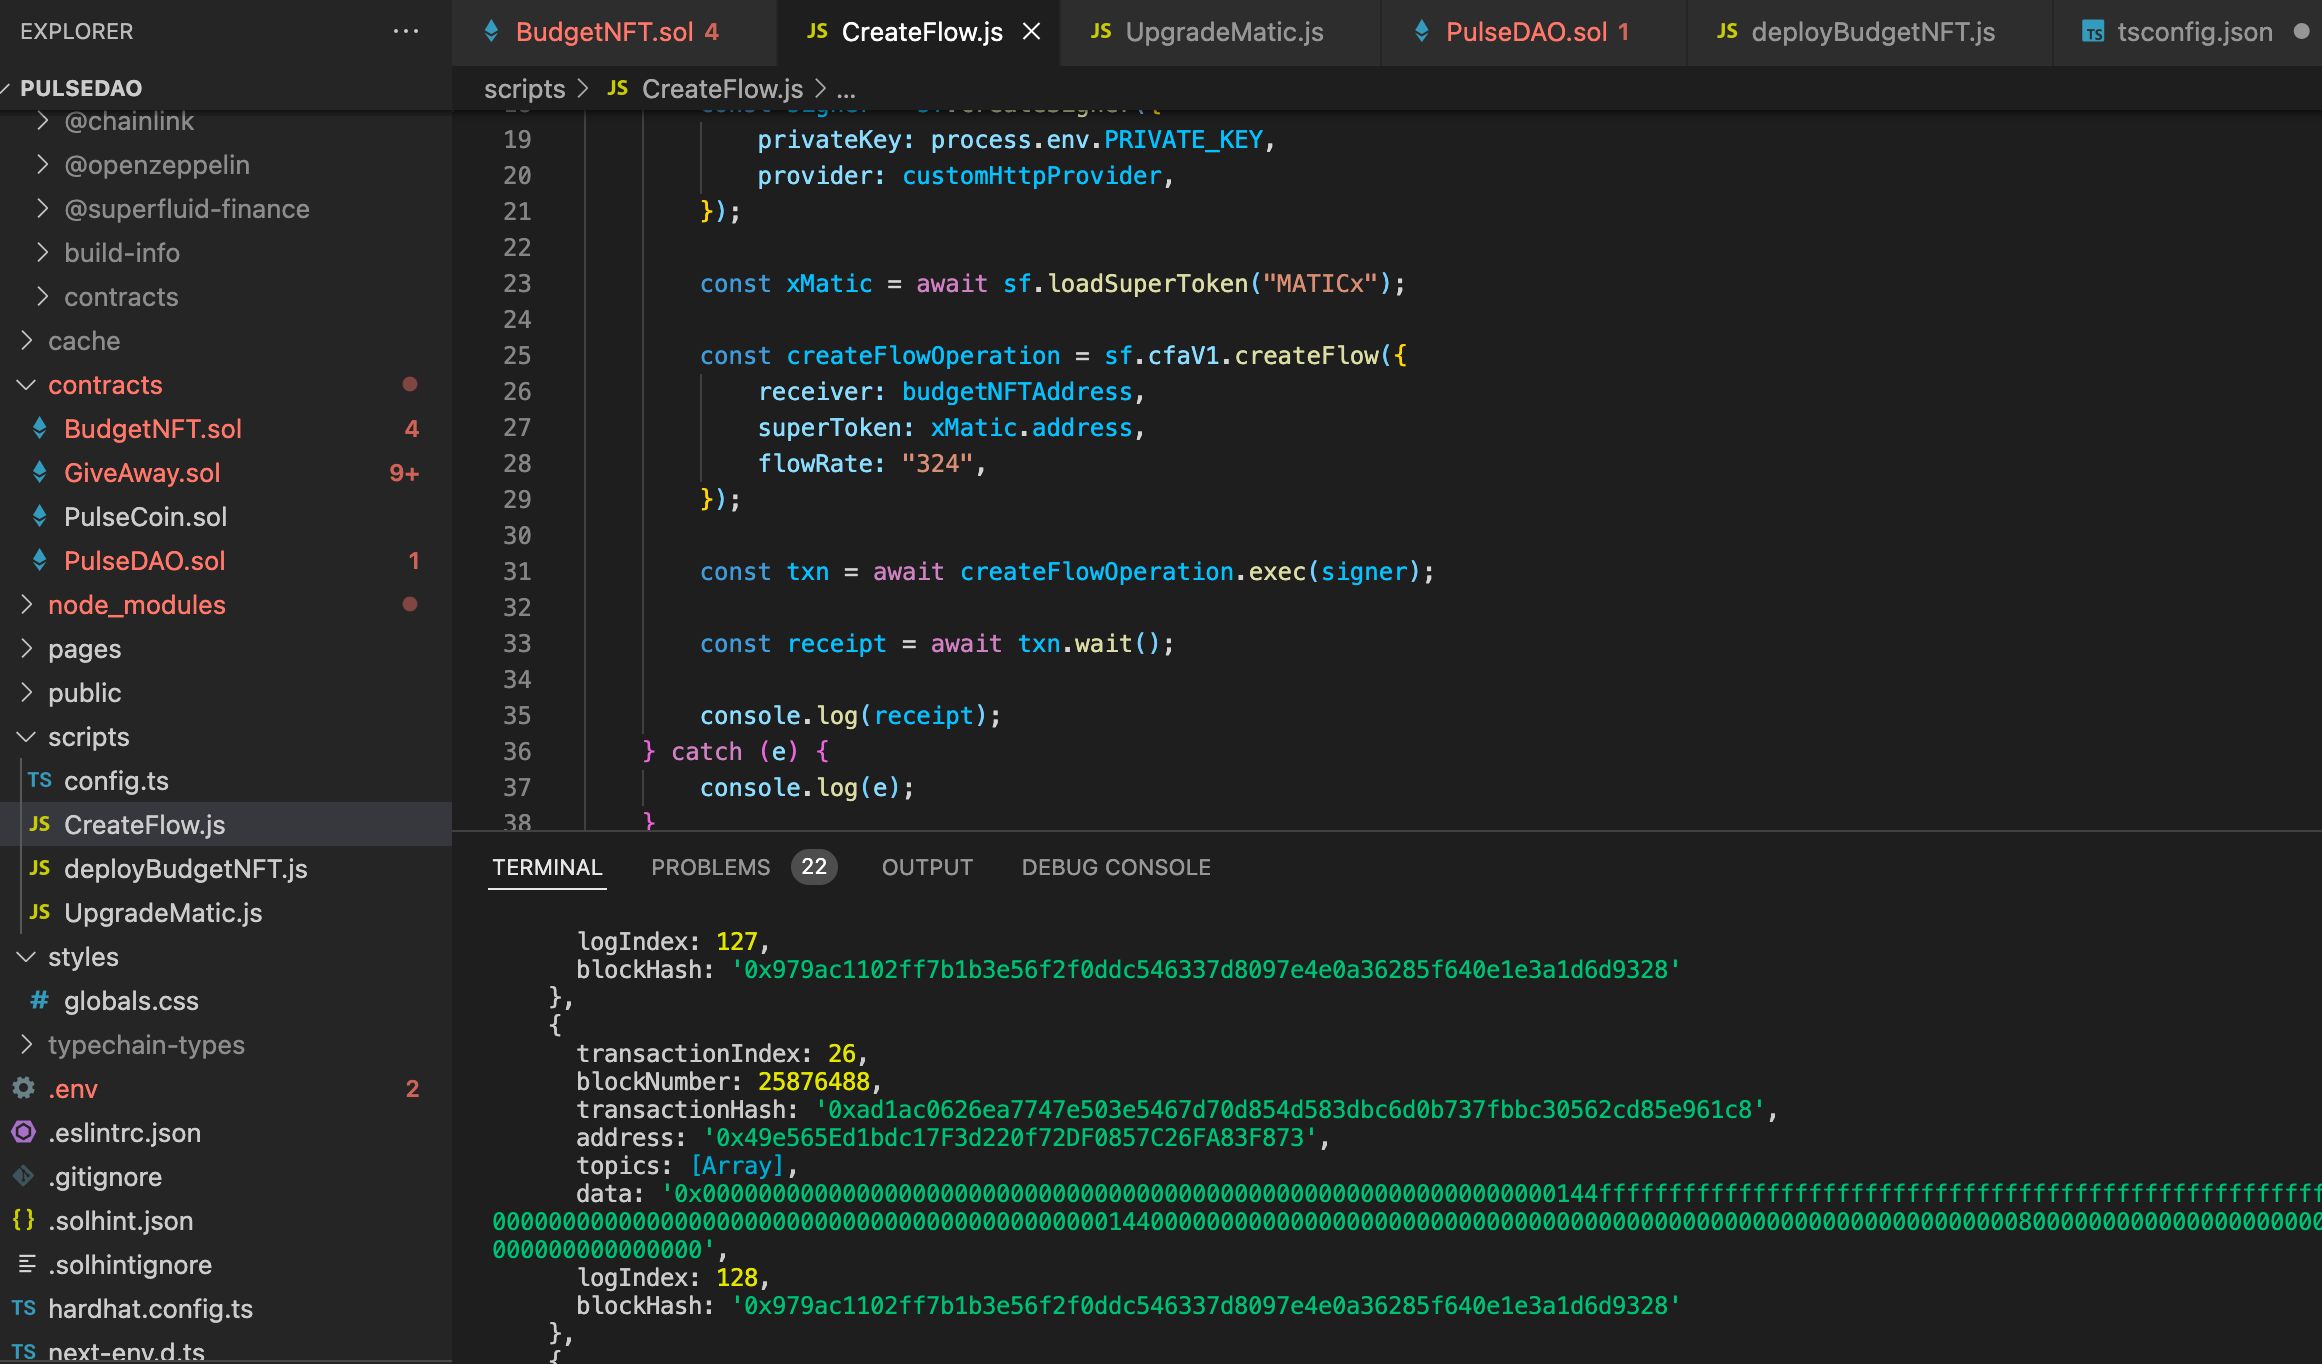The image size is (2322, 1364).
Task: Select deployBudgetNFT.js in scripts folder
Action: point(185,865)
